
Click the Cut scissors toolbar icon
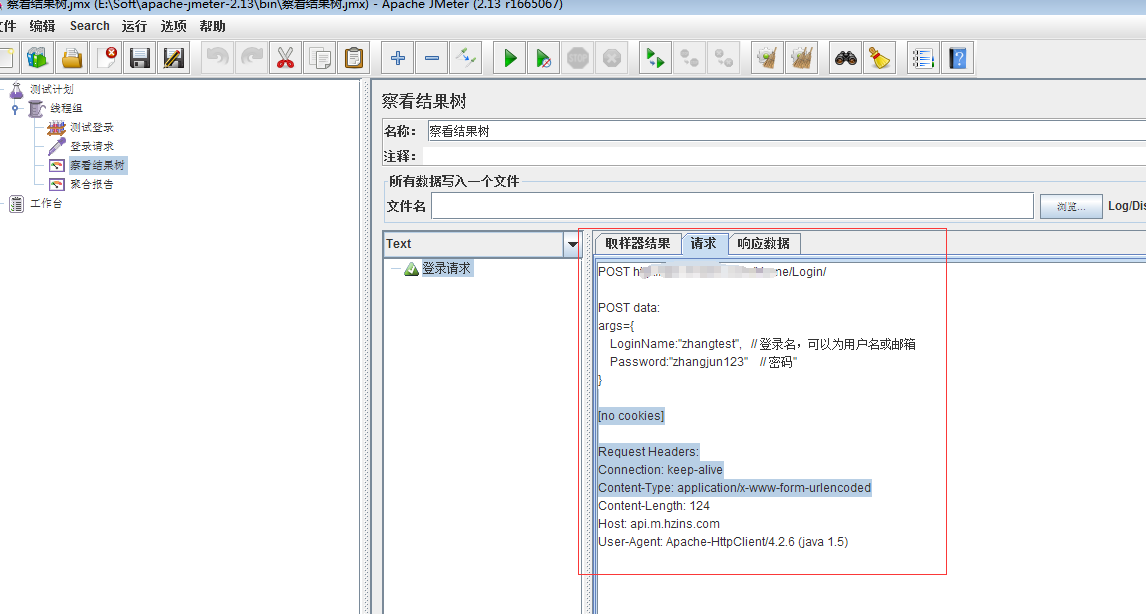pos(286,58)
